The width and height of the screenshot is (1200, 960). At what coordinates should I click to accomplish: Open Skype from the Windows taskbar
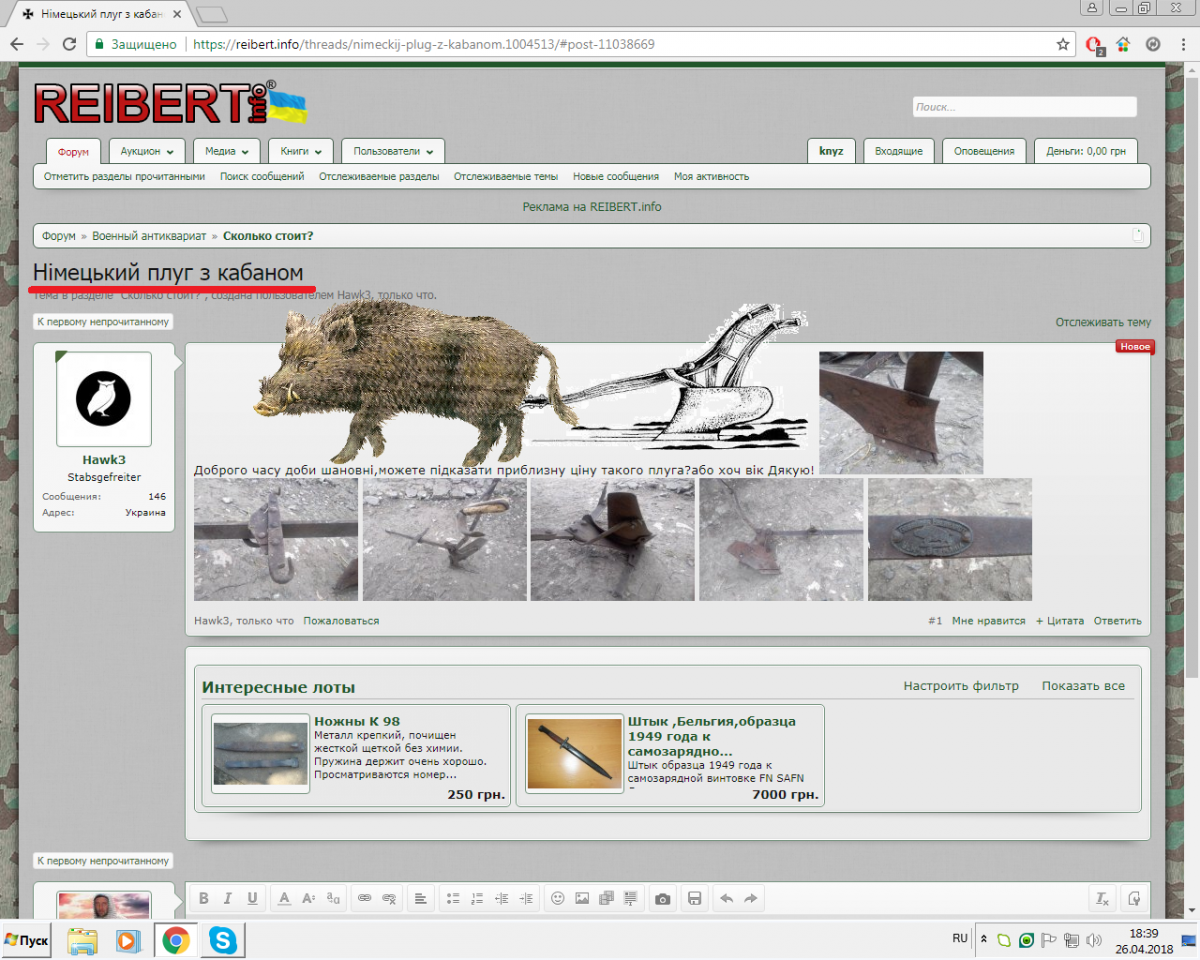tap(223, 940)
